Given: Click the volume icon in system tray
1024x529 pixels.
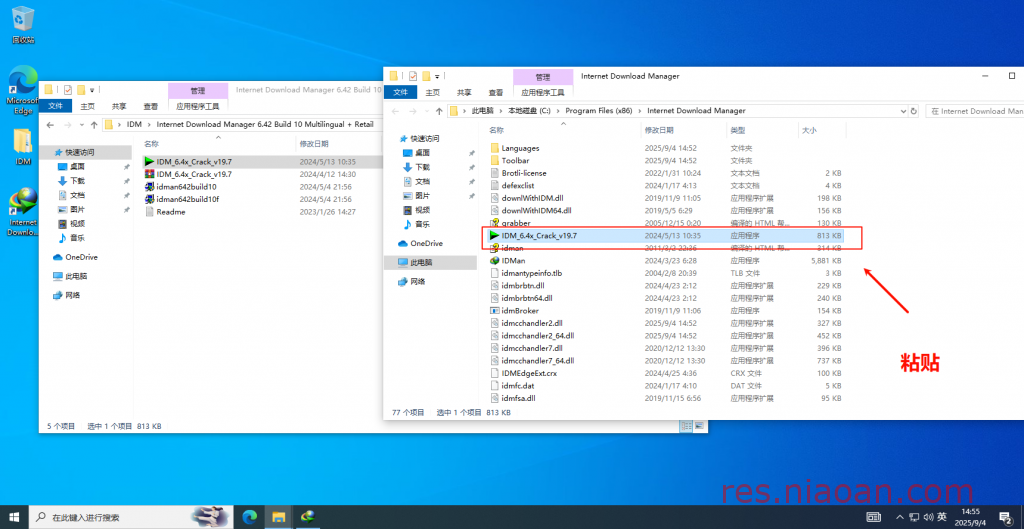Looking at the screenshot, I should 927,517.
